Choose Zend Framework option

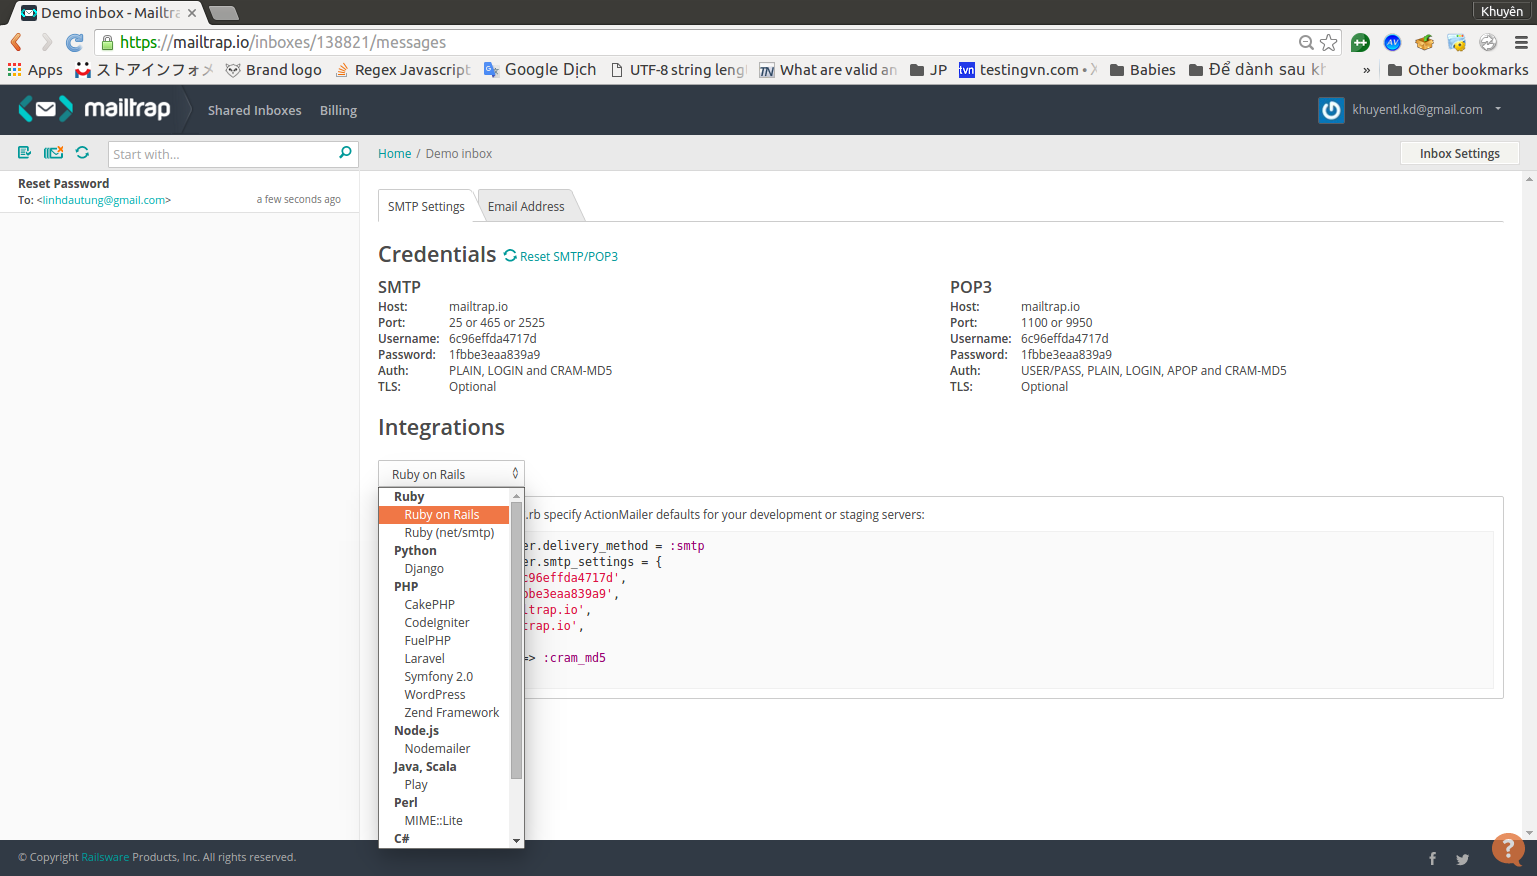click(444, 713)
